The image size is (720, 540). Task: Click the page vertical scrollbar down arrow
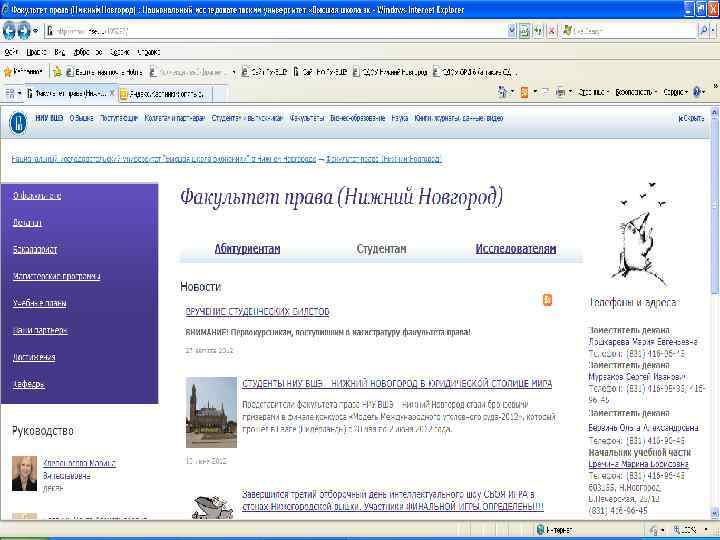(714, 513)
